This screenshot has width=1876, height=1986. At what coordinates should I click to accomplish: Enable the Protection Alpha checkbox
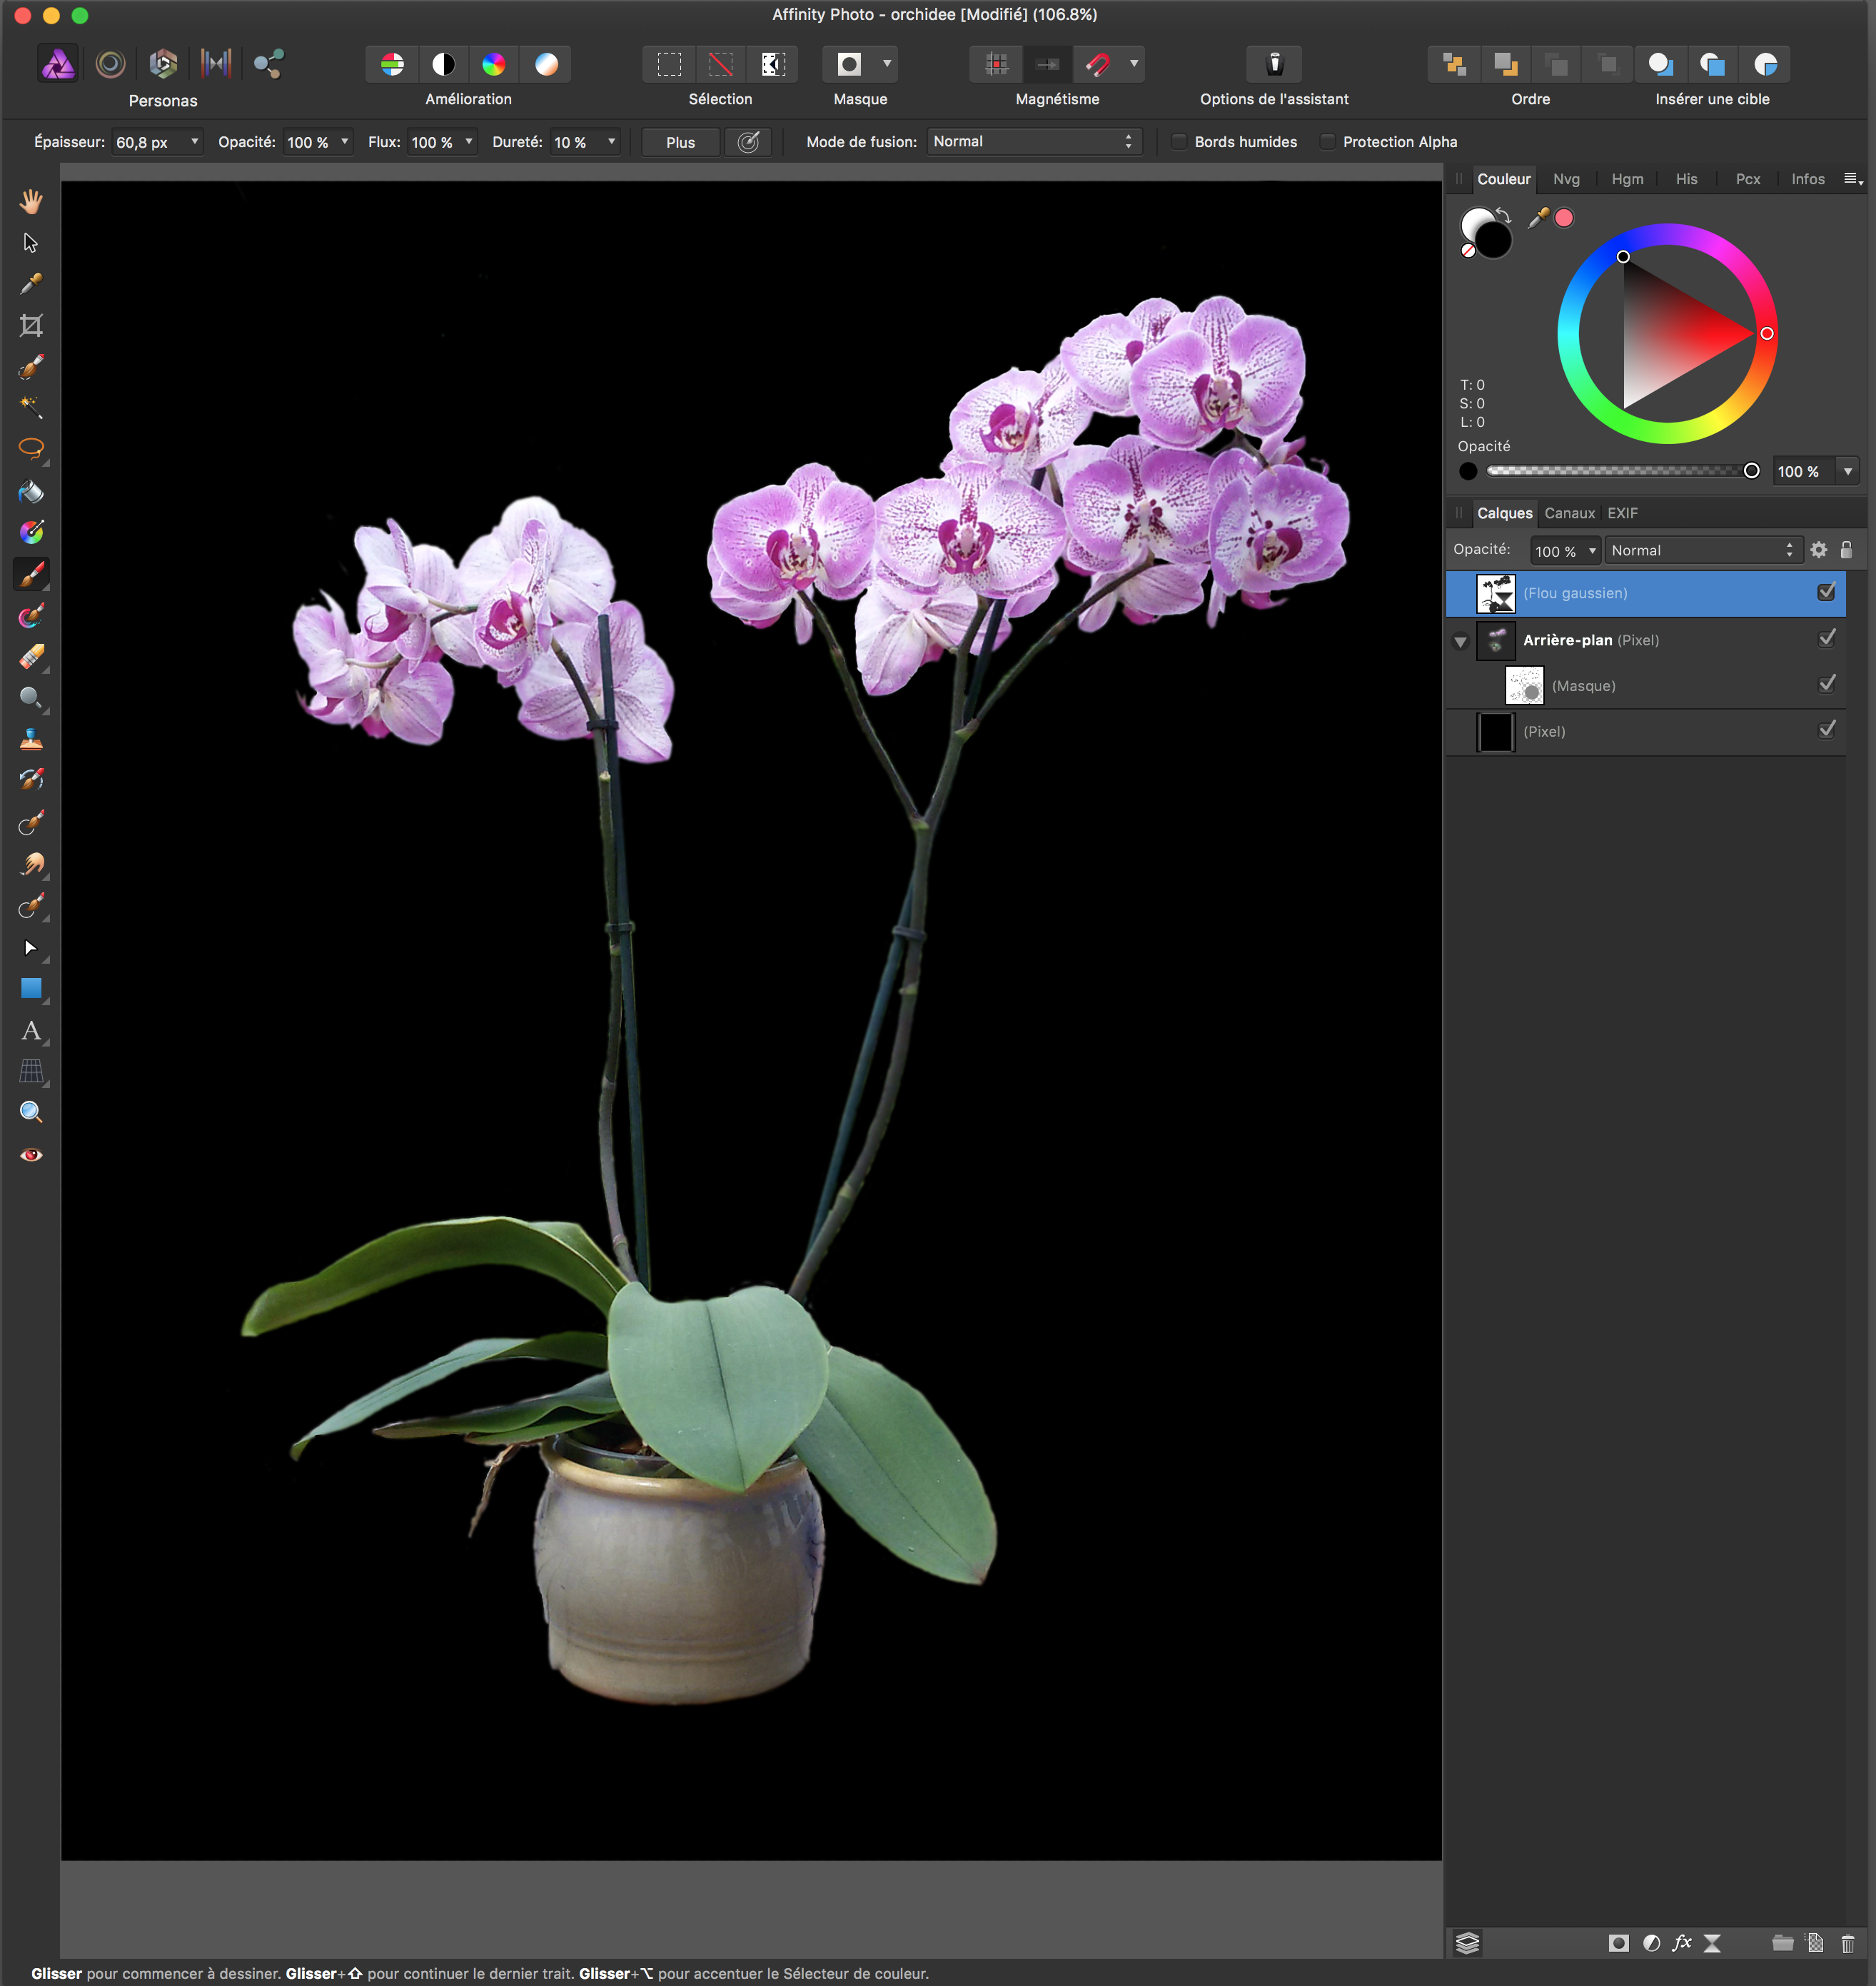[1327, 142]
